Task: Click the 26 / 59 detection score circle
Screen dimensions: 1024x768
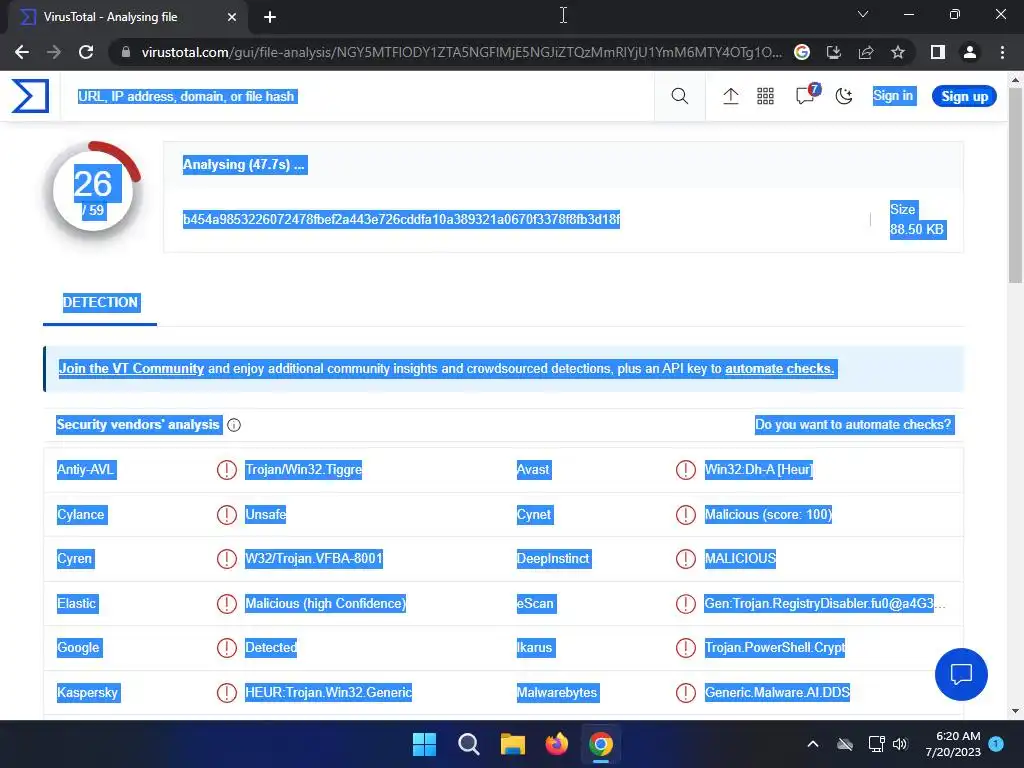Action: coord(93,191)
